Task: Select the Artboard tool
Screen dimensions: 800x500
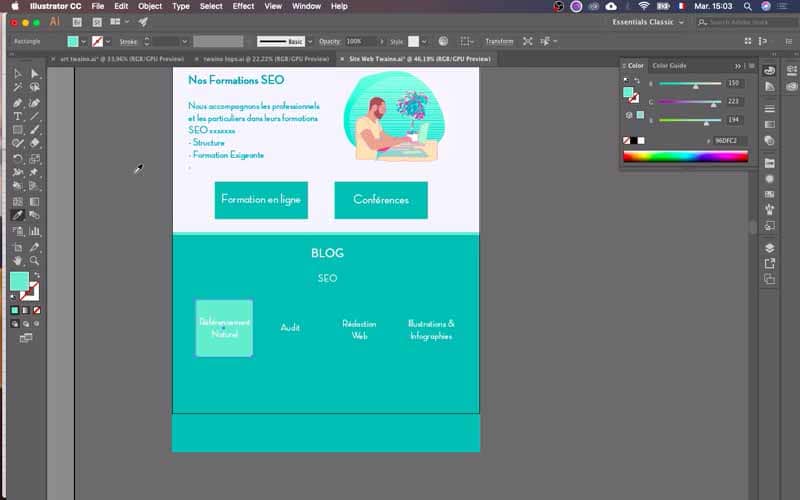Action: click(18, 247)
